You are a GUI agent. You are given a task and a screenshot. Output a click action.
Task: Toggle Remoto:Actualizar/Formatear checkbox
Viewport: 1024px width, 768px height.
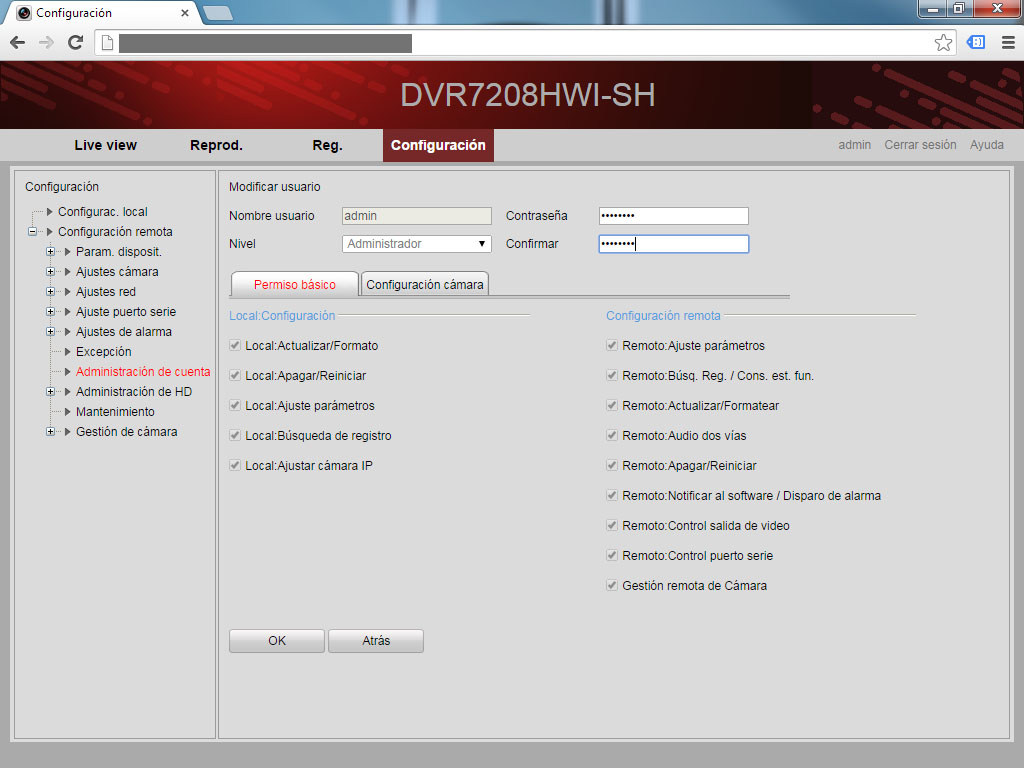612,406
